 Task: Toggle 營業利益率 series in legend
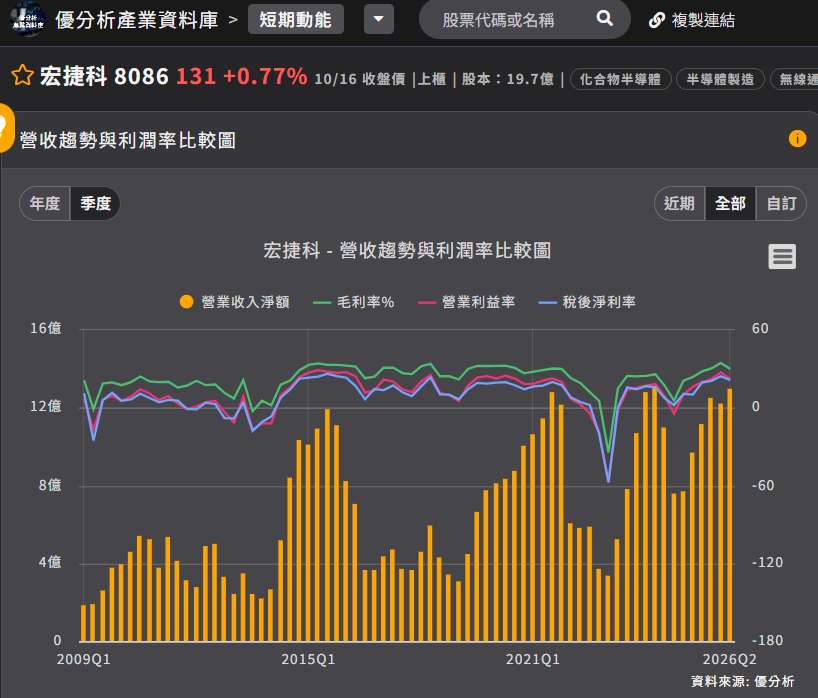(x=466, y=302)
